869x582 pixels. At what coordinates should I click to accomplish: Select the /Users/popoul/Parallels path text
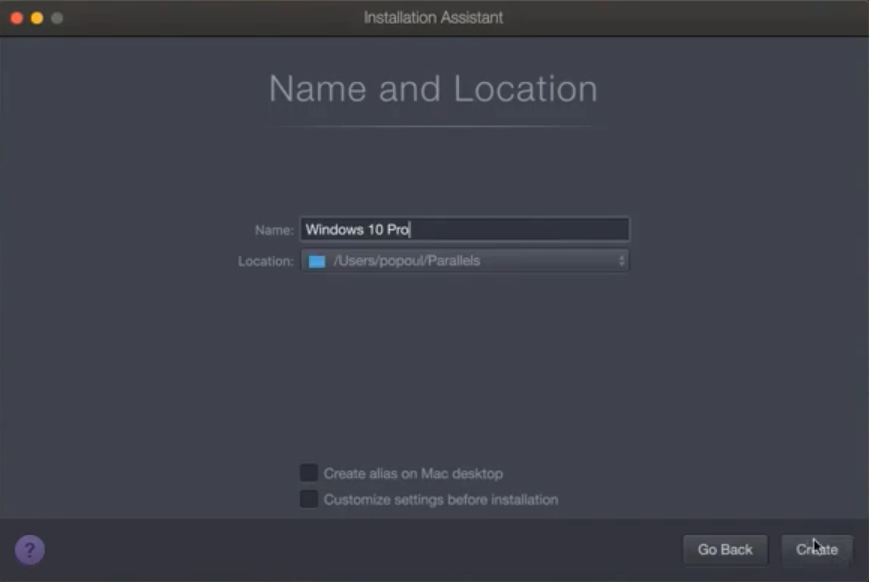[406, 261]
